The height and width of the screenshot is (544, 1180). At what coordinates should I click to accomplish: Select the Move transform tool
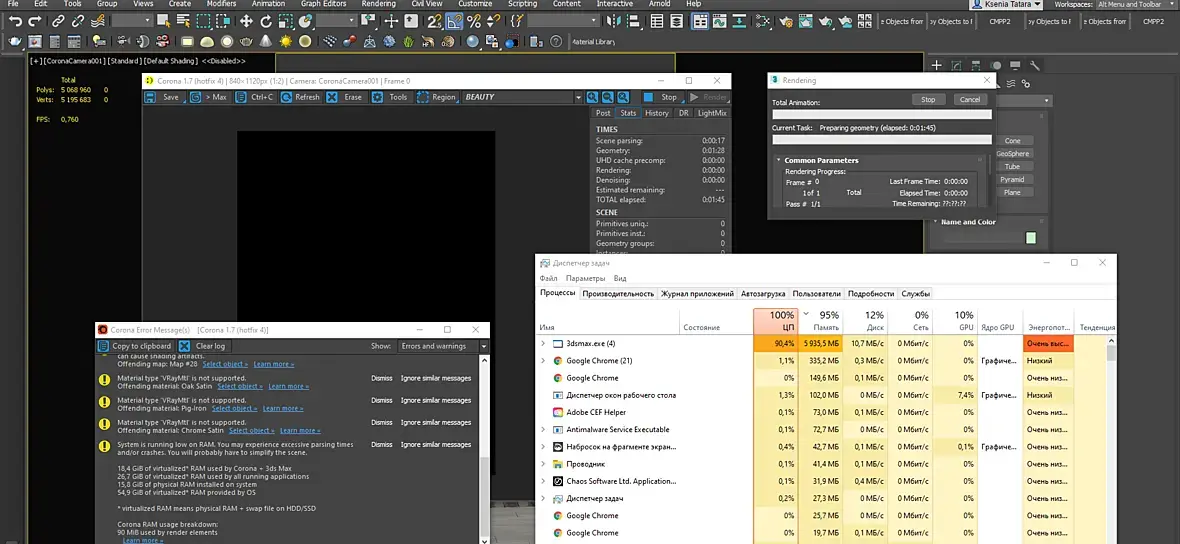tap(246, 21)
